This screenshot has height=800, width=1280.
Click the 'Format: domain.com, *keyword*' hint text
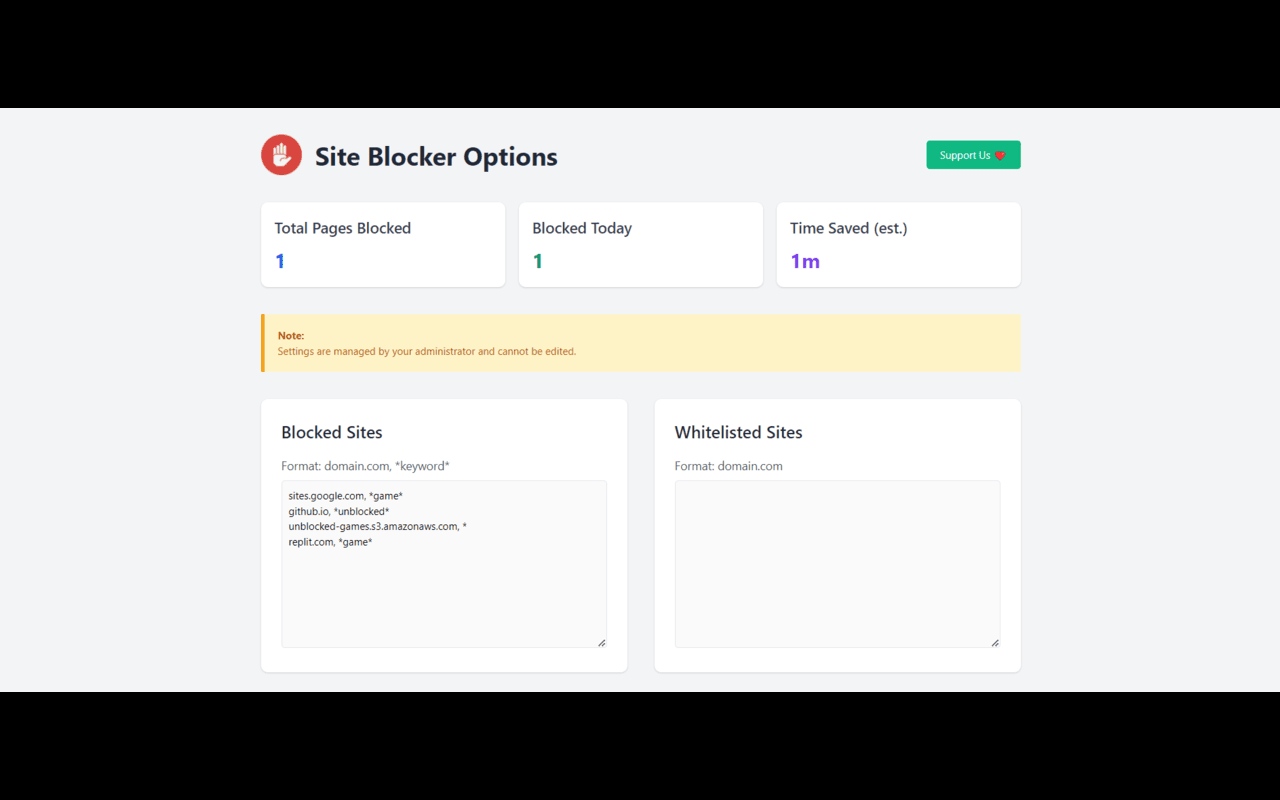pos(365,465)
